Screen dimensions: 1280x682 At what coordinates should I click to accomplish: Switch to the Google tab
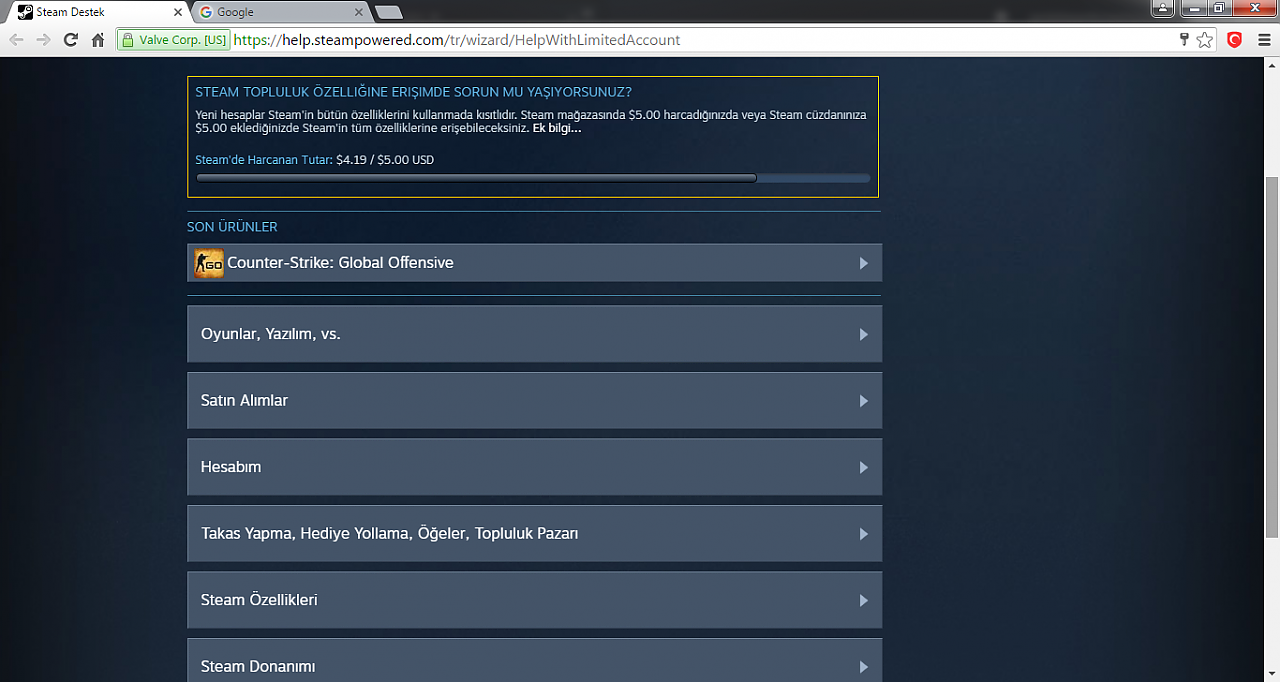tap(280, 12)
